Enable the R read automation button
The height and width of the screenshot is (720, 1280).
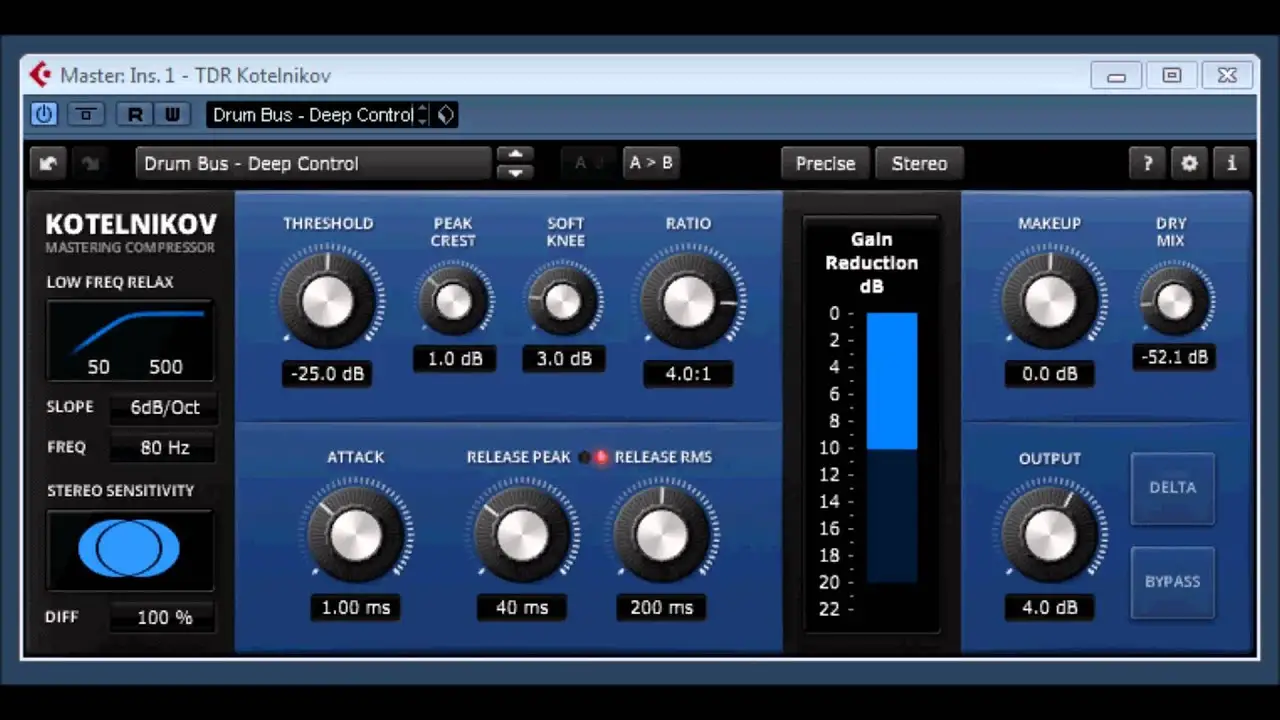[x=135, y=114]
